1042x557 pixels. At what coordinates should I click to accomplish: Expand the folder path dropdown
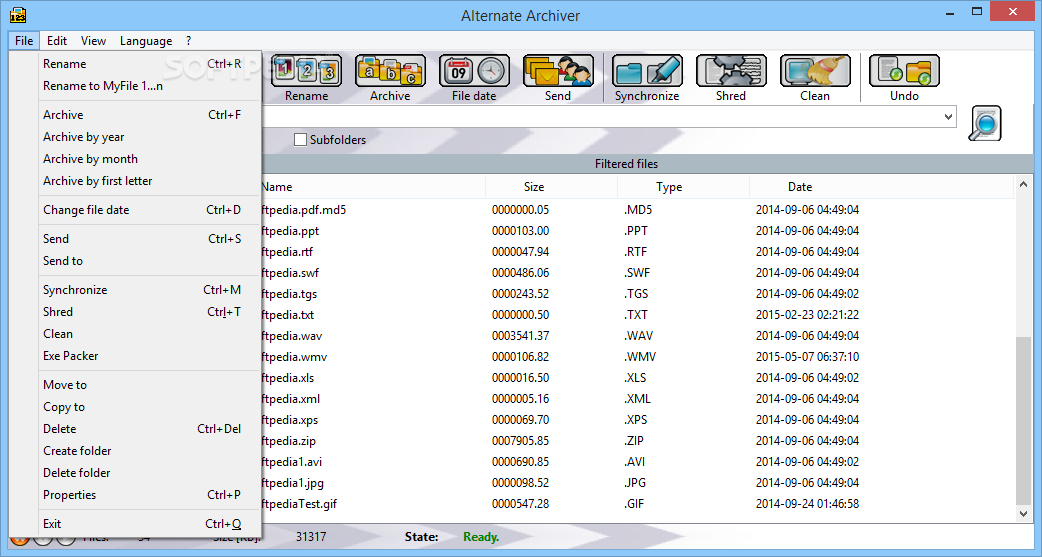[x=948, y=117]
